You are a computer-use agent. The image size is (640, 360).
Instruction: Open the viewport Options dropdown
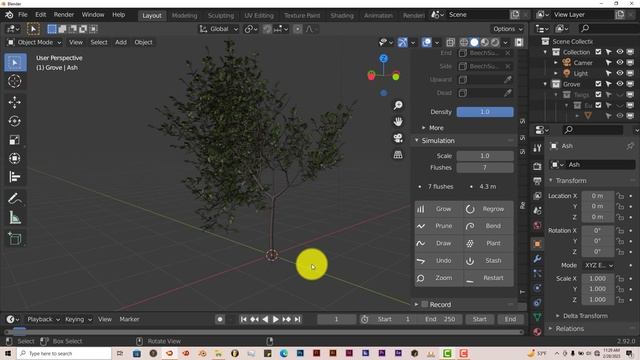(507, 29)
